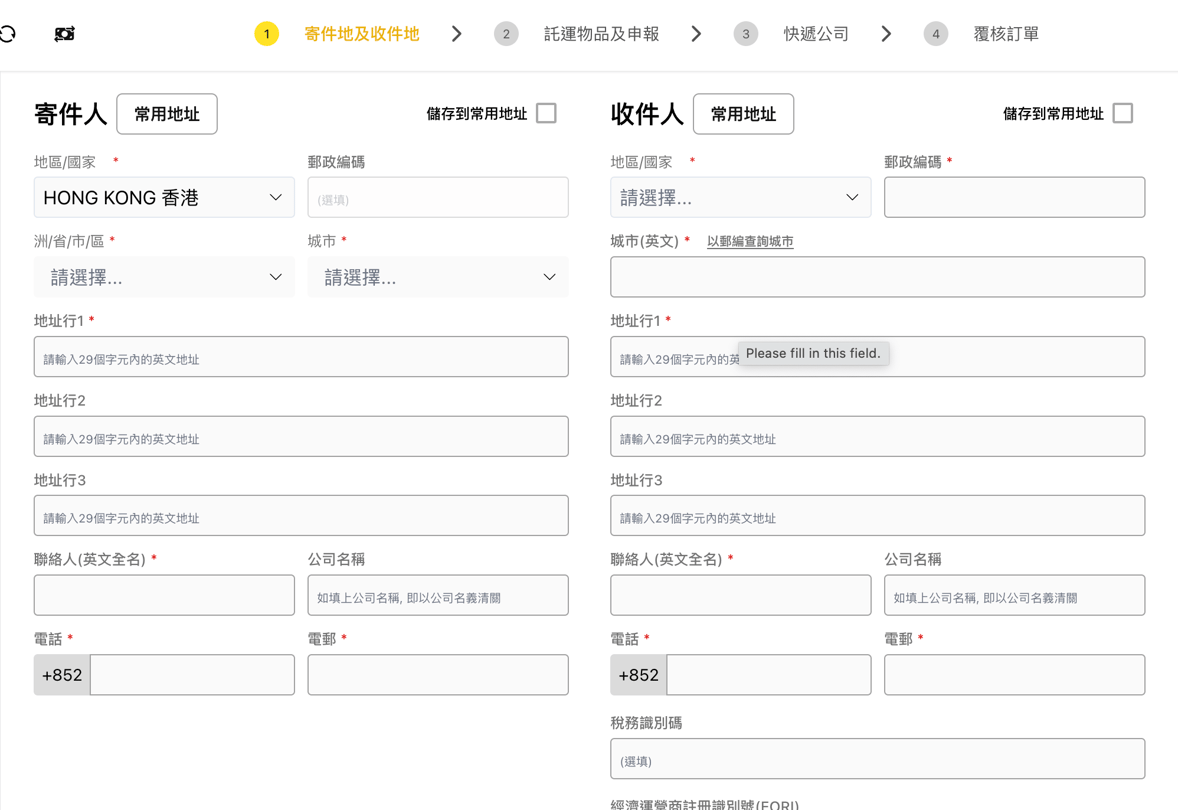Click the yellow step 1 circle

(x=266, y=34)
